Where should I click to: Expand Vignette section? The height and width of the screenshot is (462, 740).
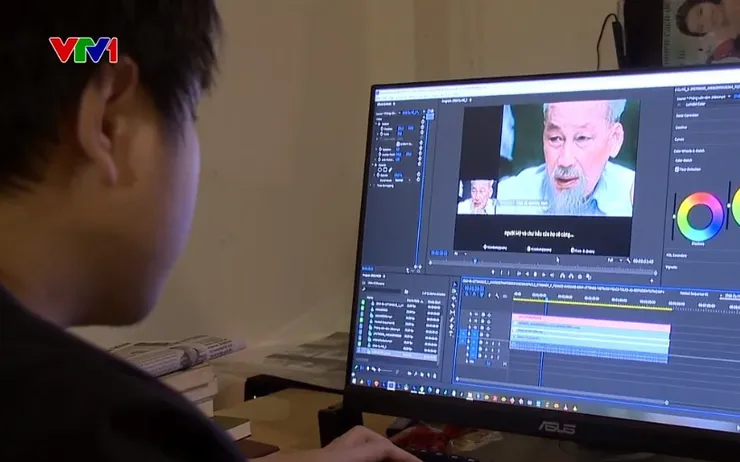(671, 267)
